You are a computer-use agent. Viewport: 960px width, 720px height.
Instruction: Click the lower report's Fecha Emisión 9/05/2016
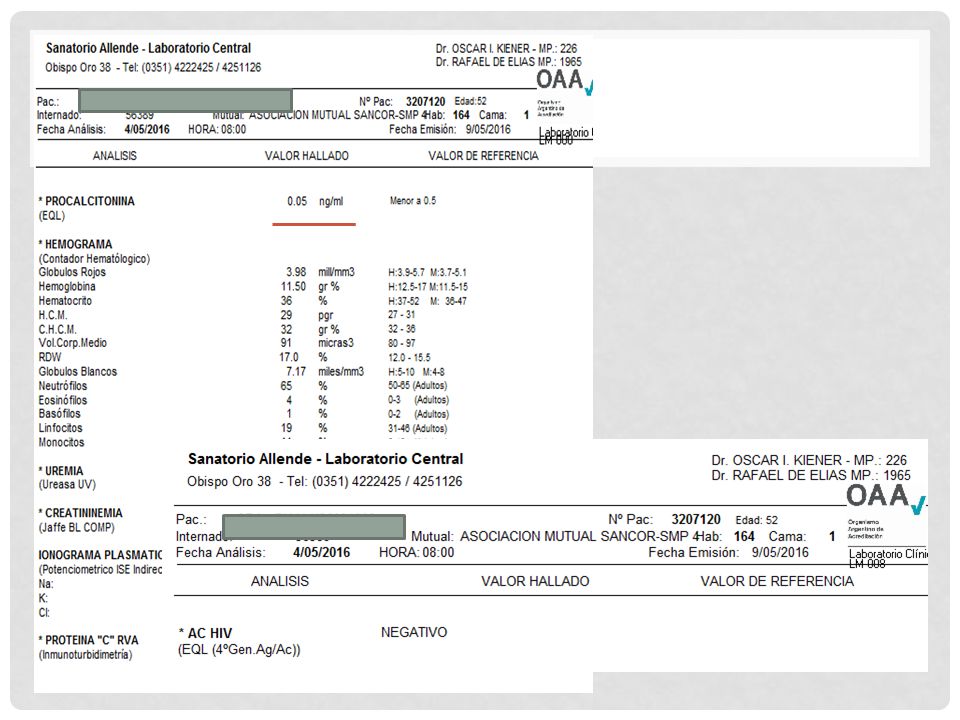(x=780, y=553)
